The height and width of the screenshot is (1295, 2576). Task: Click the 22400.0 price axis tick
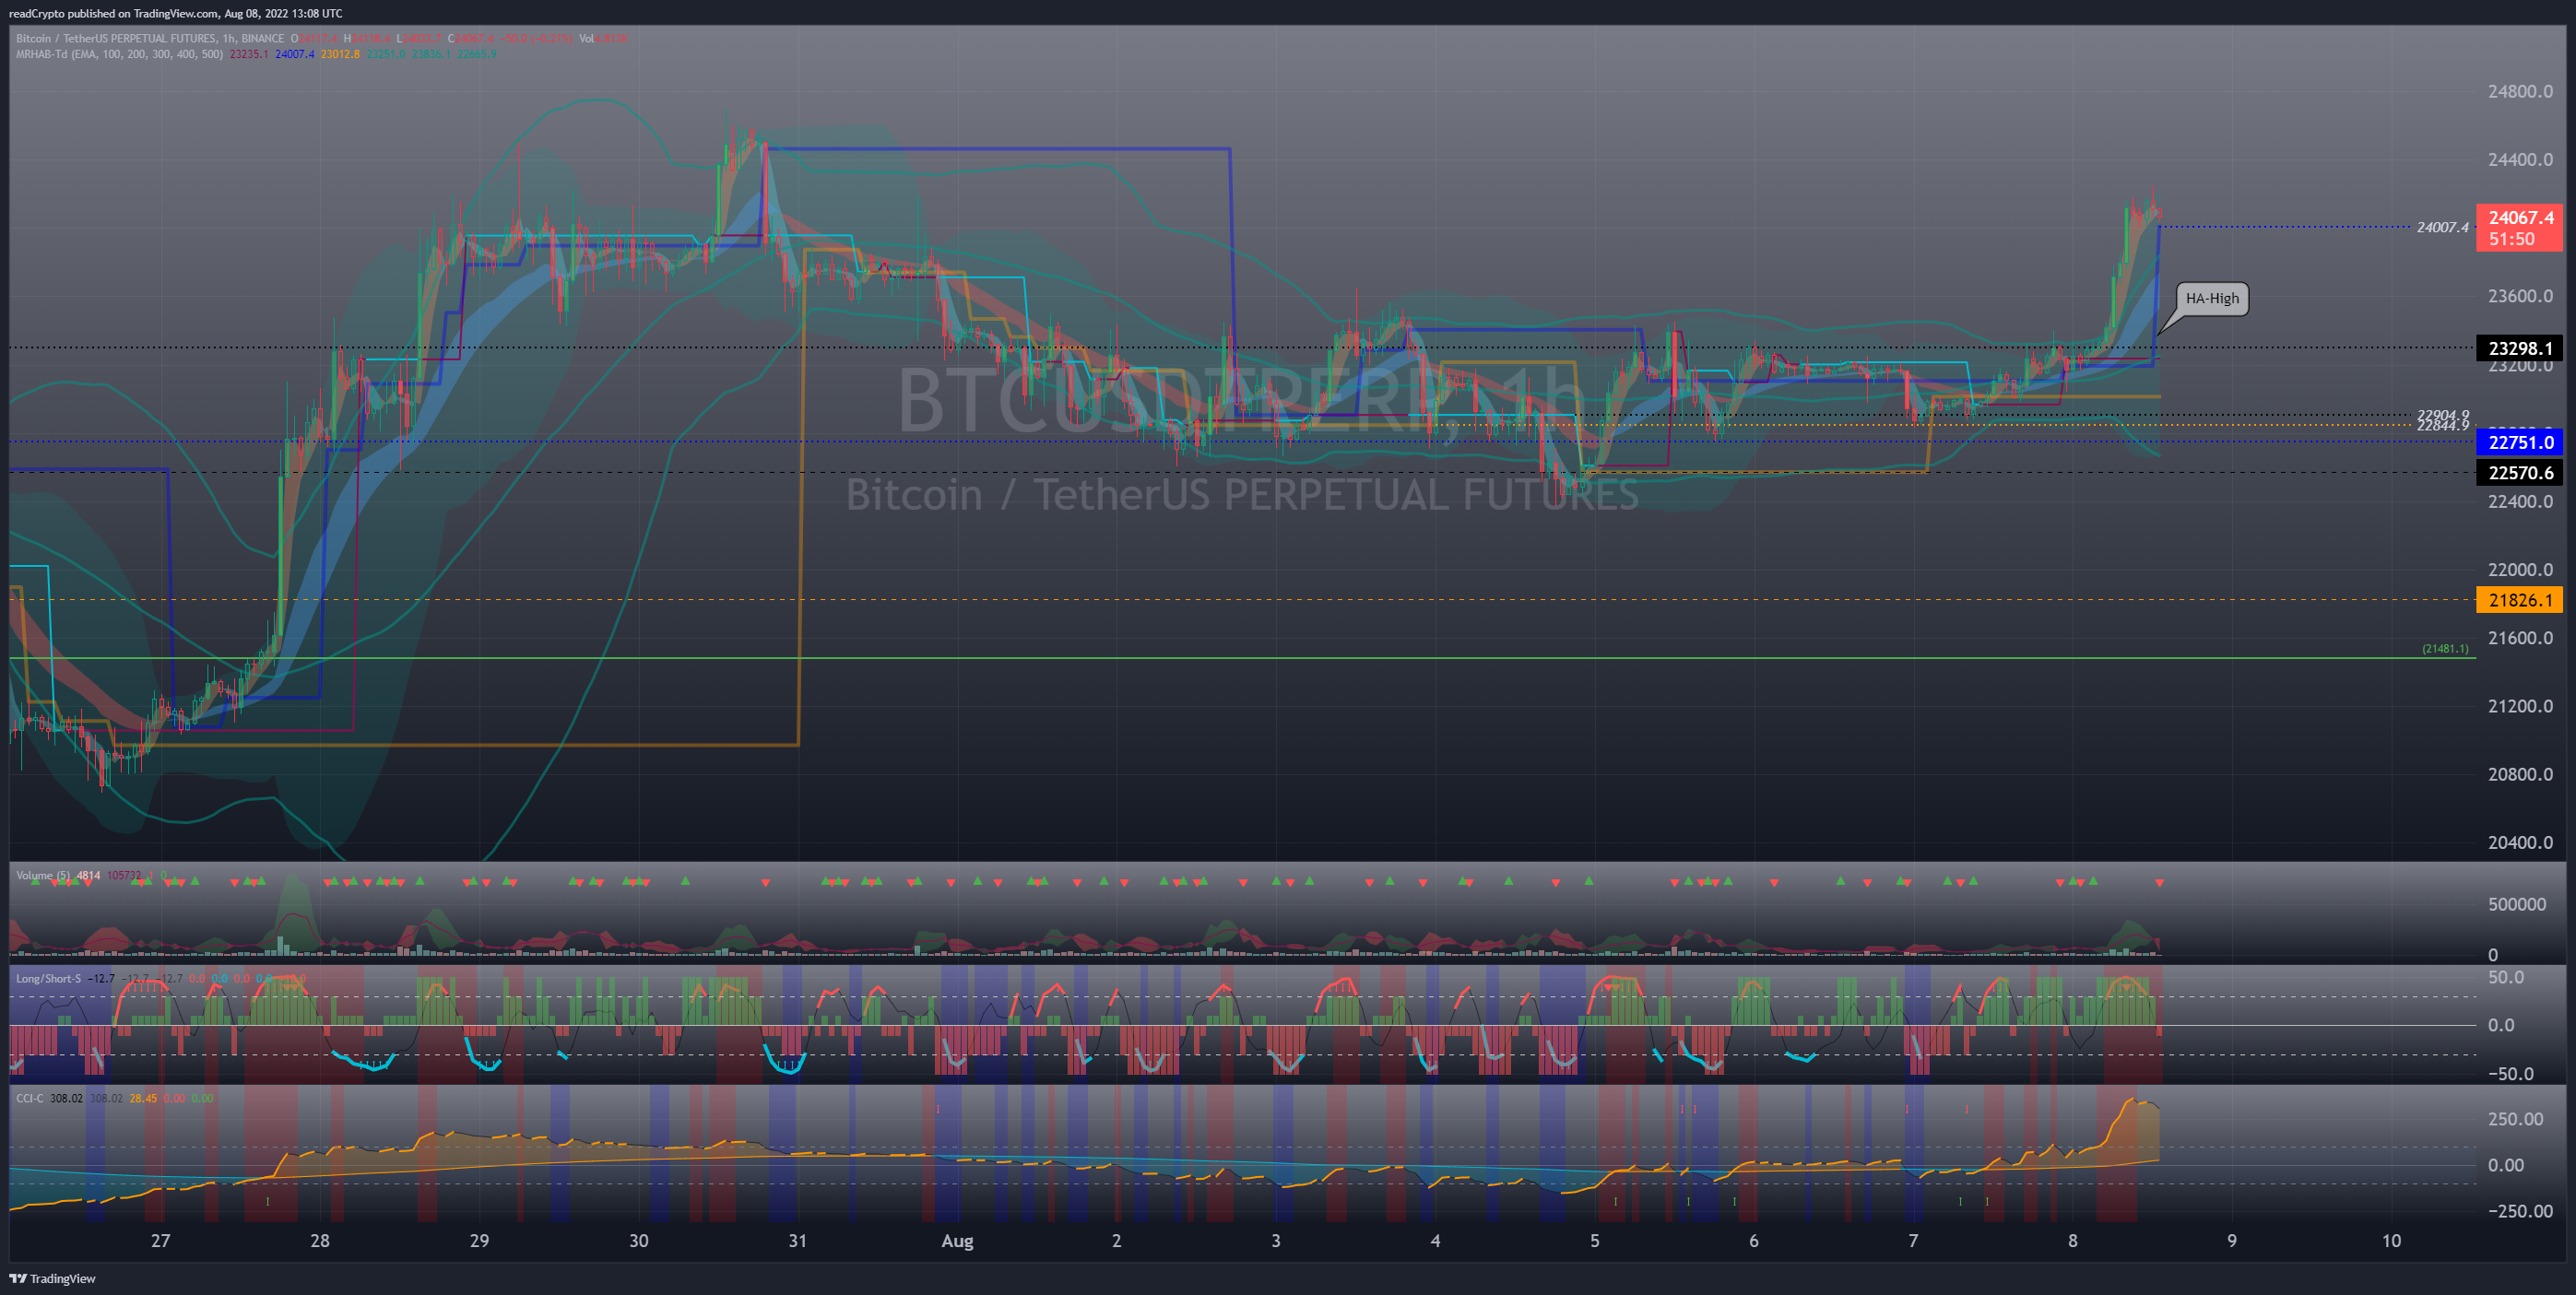2520,501
